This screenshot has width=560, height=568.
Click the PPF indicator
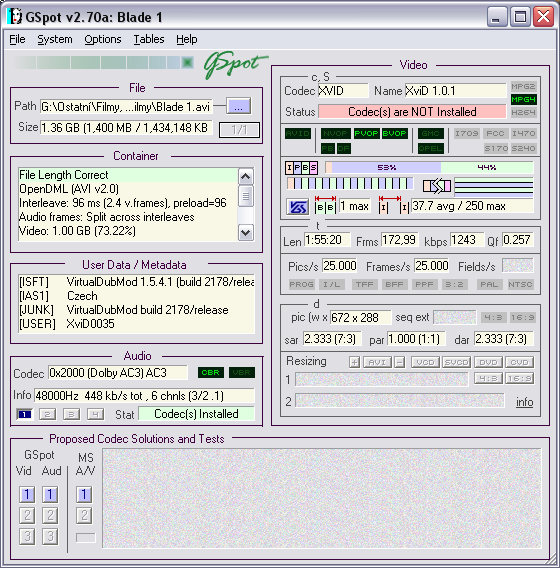[x=424, y=284]
